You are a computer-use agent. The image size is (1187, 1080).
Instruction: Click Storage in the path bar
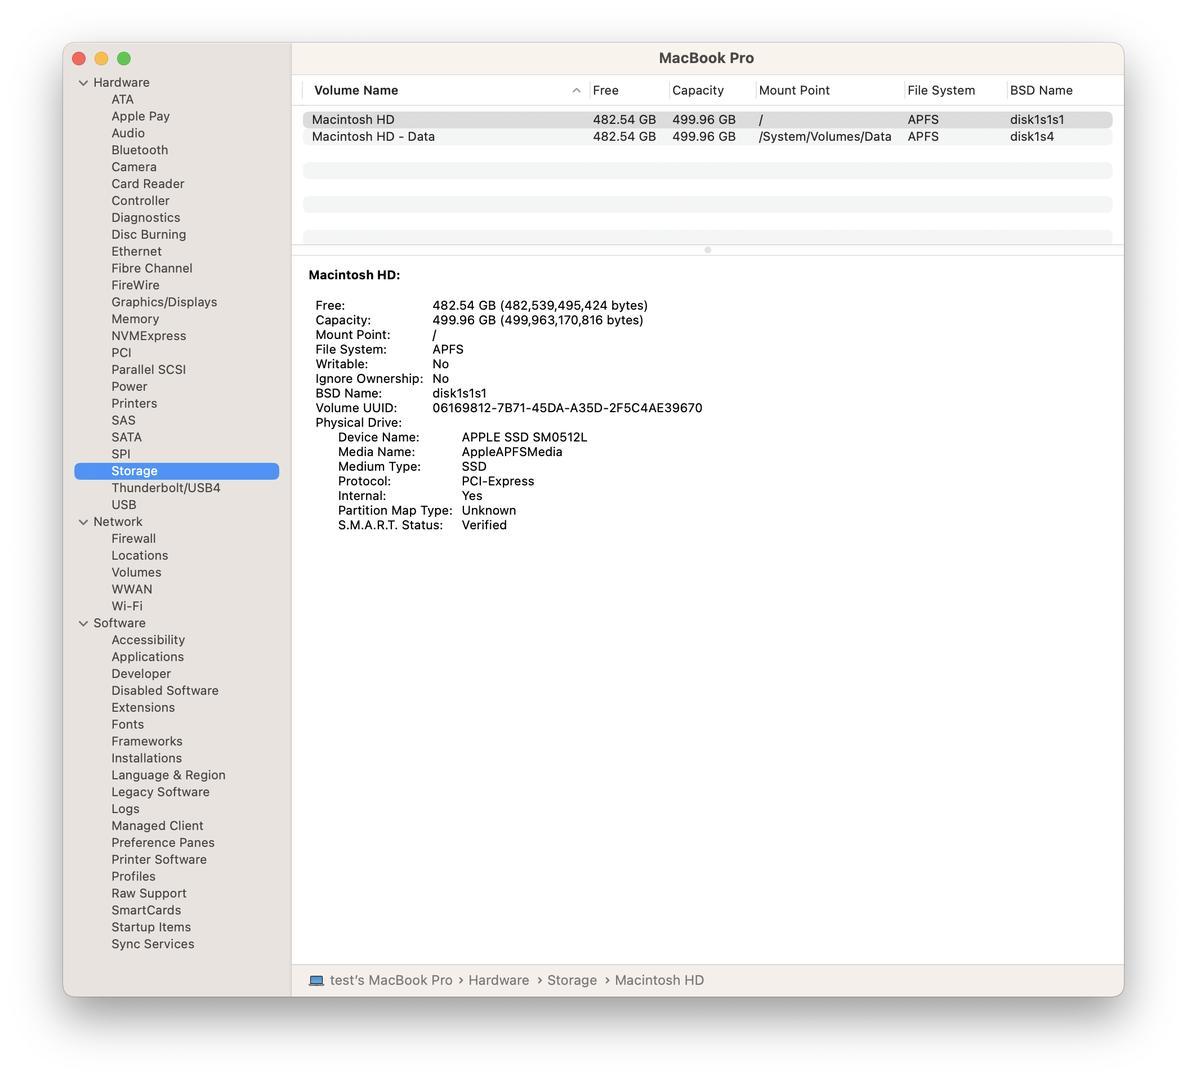tap(572, 980)
